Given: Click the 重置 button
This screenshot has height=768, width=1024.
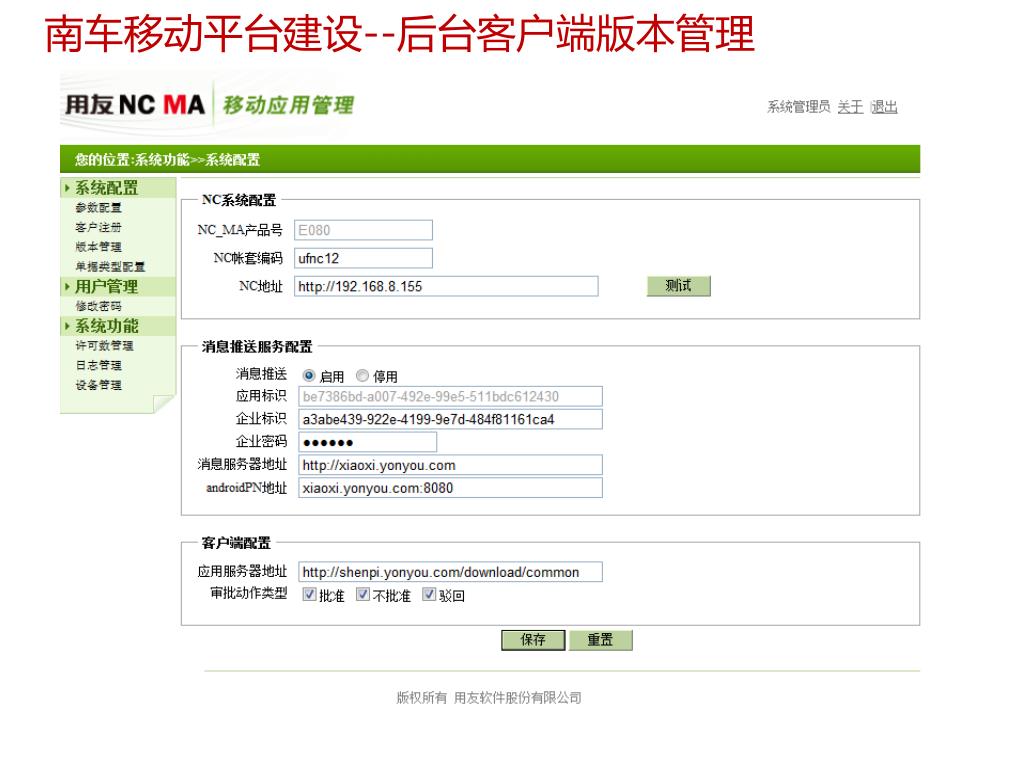Looking at the screenshot, I should pyautogui.click(x=600, y=640).
